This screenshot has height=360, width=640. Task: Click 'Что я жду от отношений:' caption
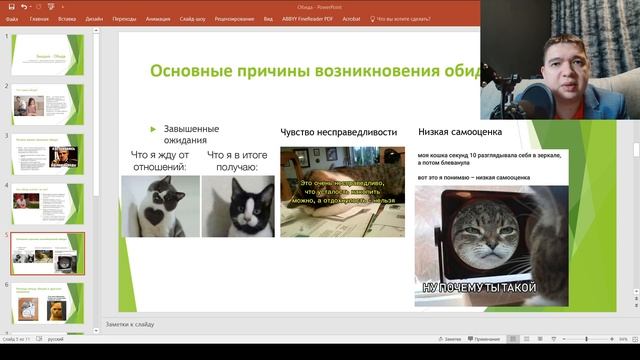[x=160, y=161]
